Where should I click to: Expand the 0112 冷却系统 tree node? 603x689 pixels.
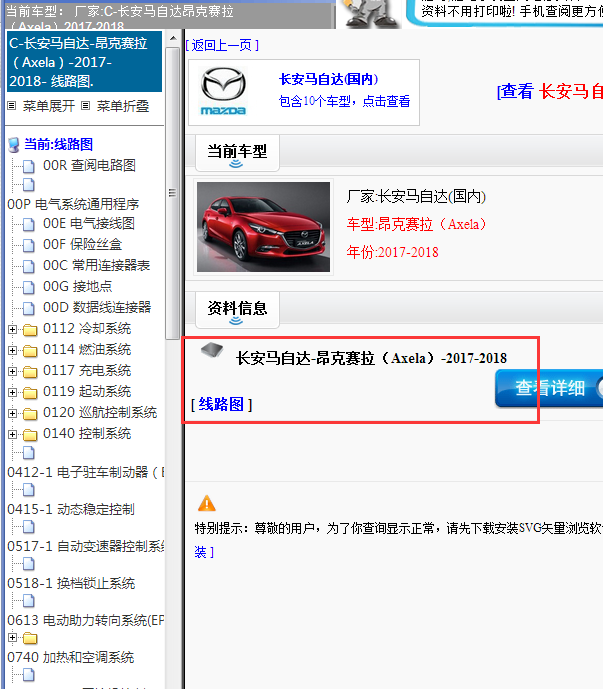(x=12, y=329)
